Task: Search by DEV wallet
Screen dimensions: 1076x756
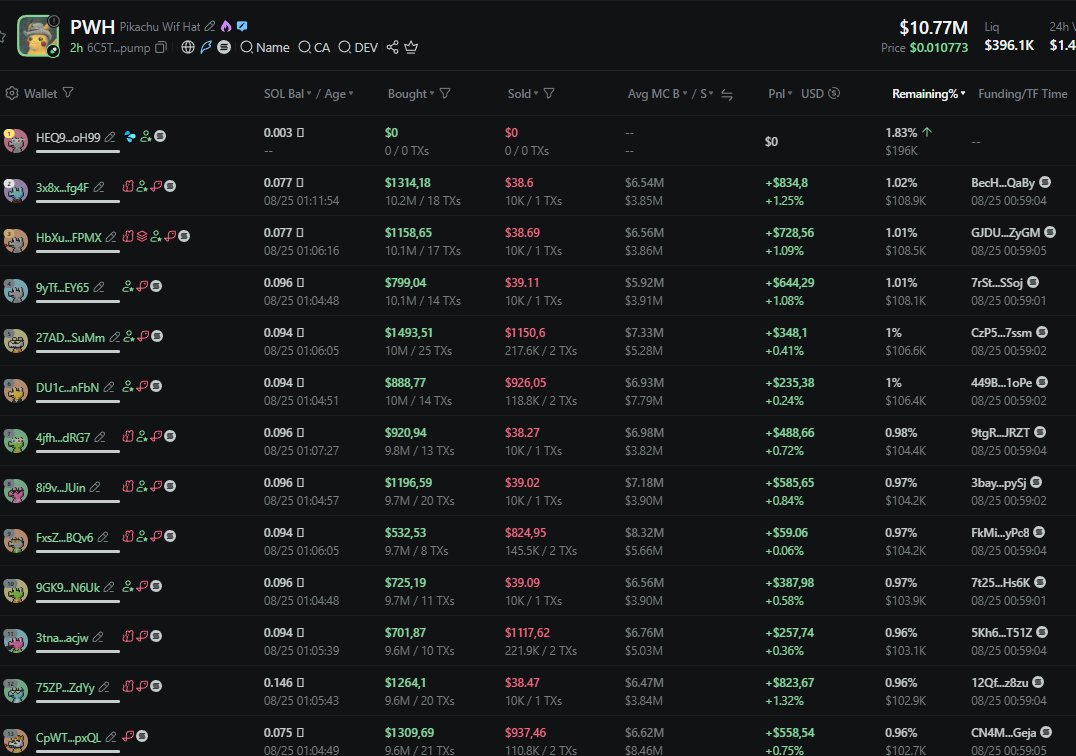Action: [x=358, y=47]
